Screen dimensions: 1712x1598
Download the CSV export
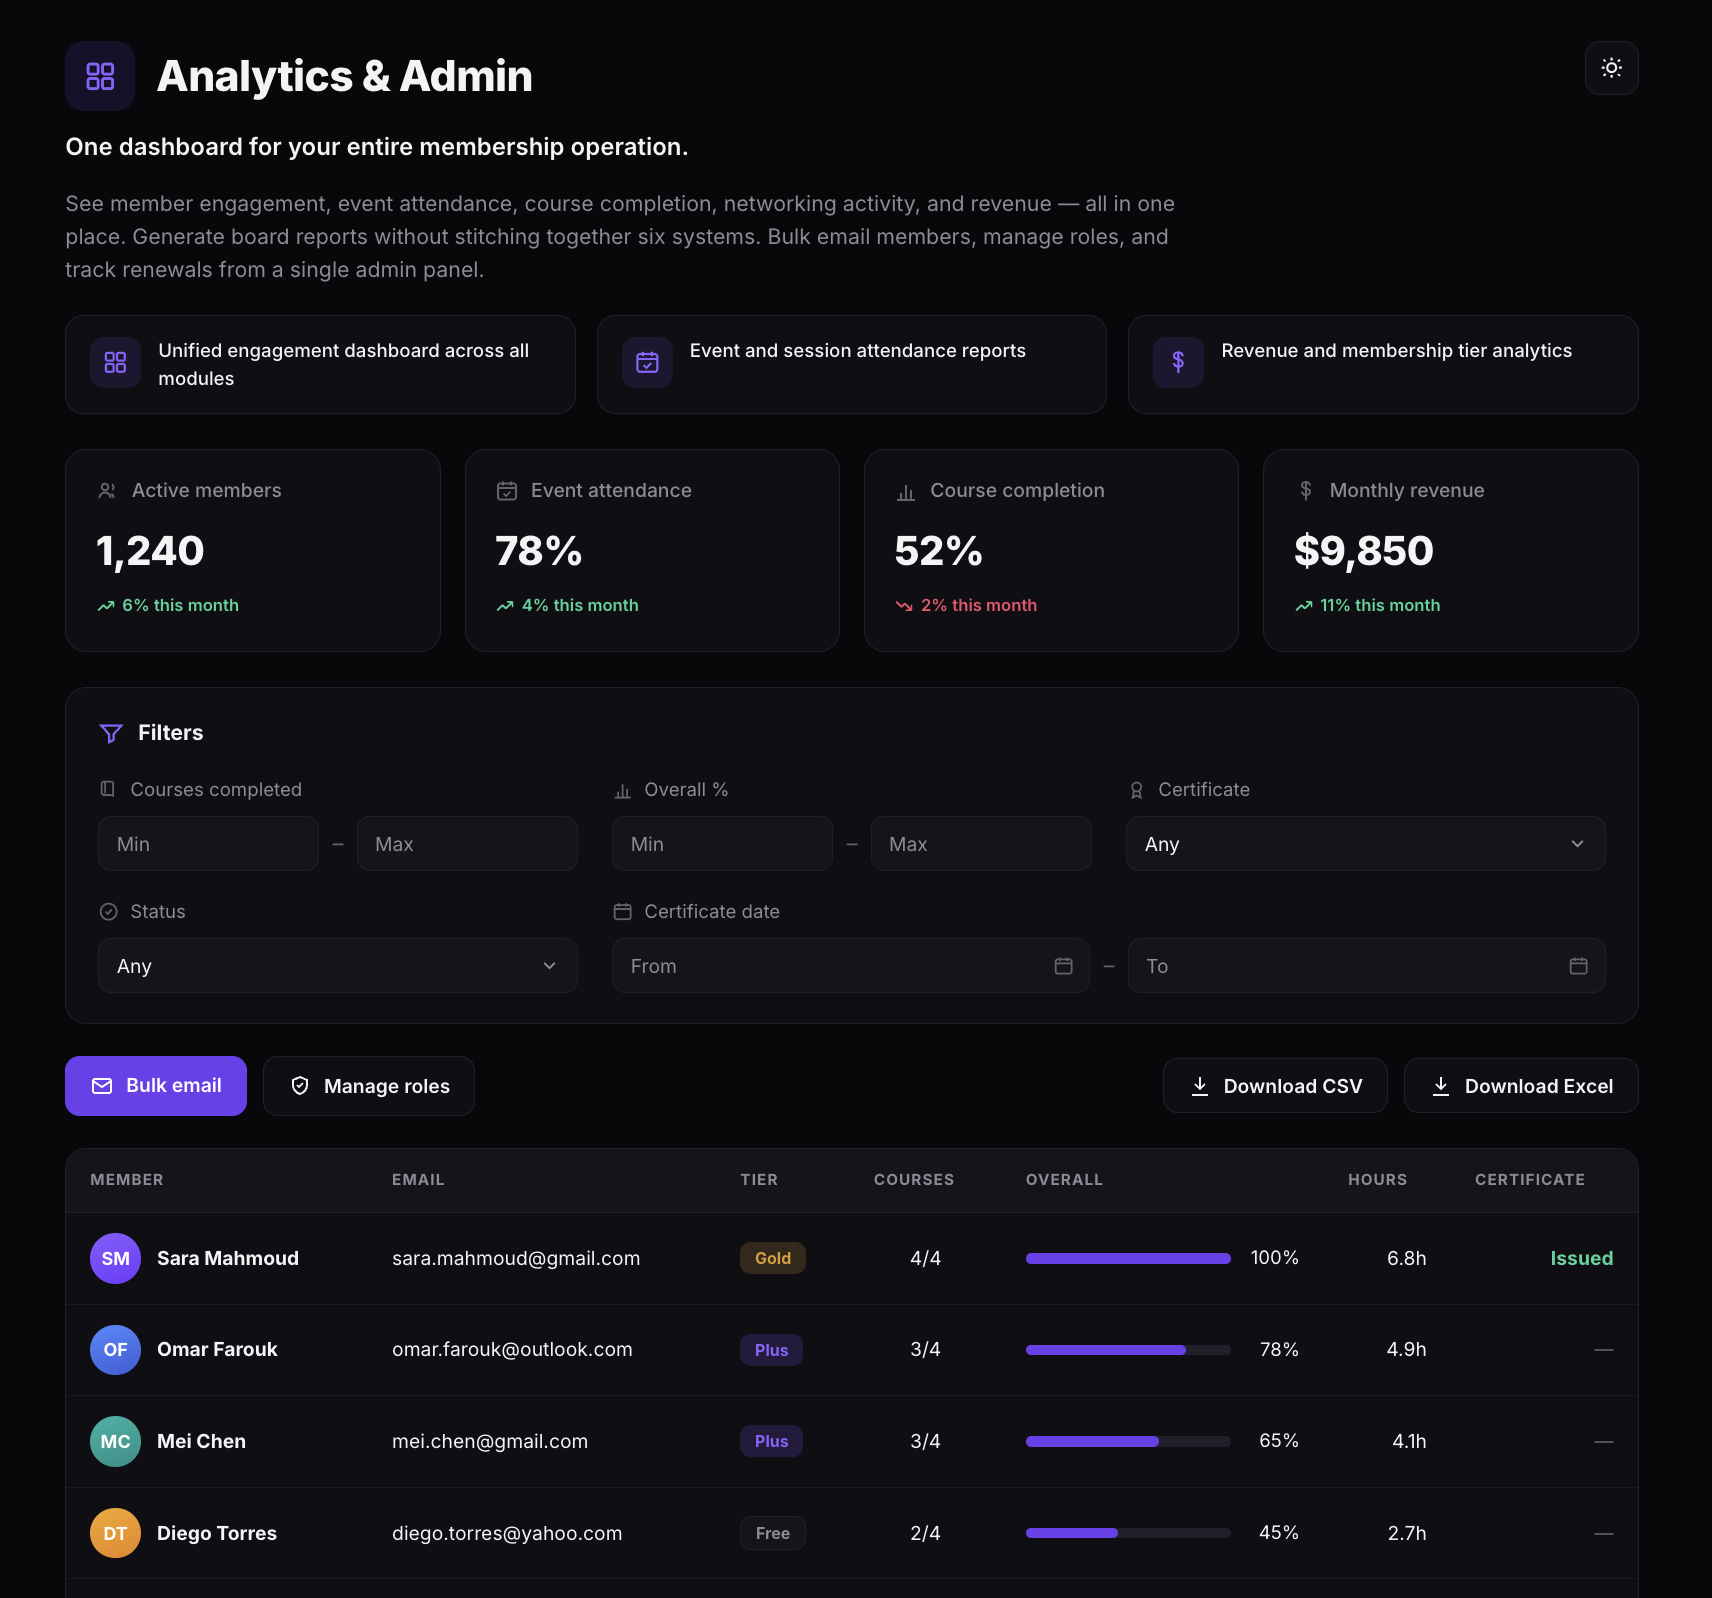pos(1275,1086)
